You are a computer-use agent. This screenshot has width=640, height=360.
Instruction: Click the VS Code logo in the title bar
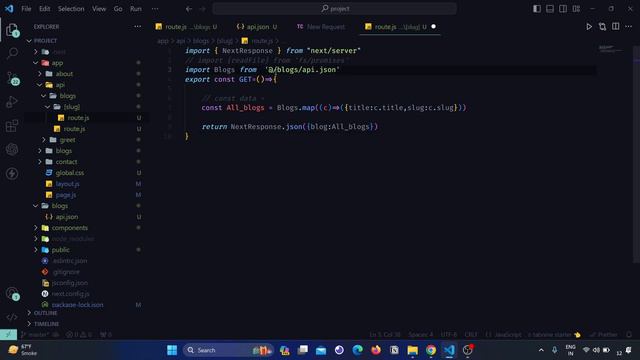click(9, 9)
